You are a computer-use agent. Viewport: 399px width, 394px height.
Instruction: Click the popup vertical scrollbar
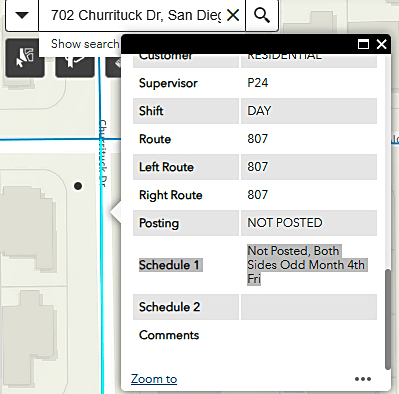[387, 319]
